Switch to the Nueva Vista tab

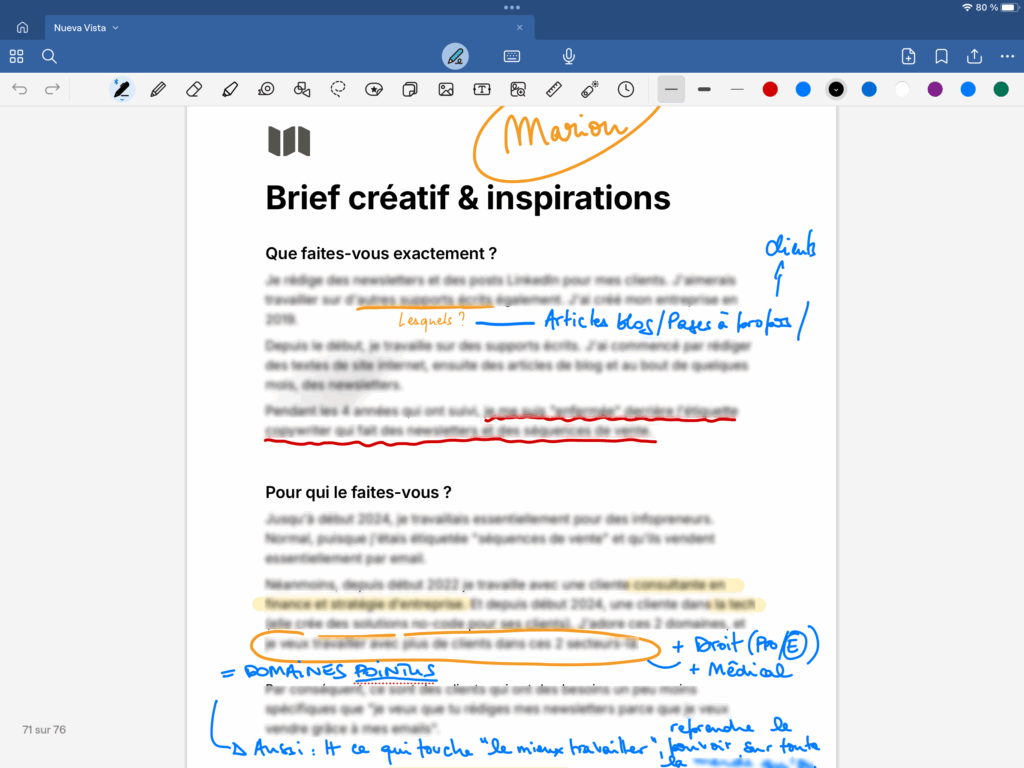(x=80, y=27)
